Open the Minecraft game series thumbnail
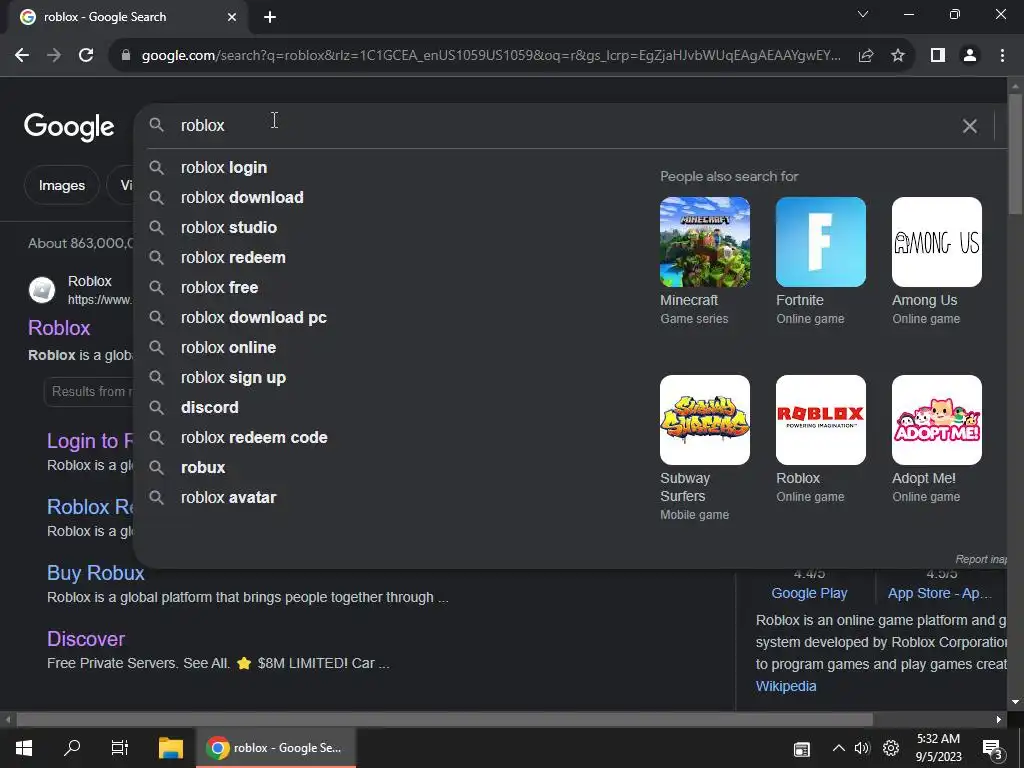The width and height of the screenshot is (1024, 768). coord(705,242)
